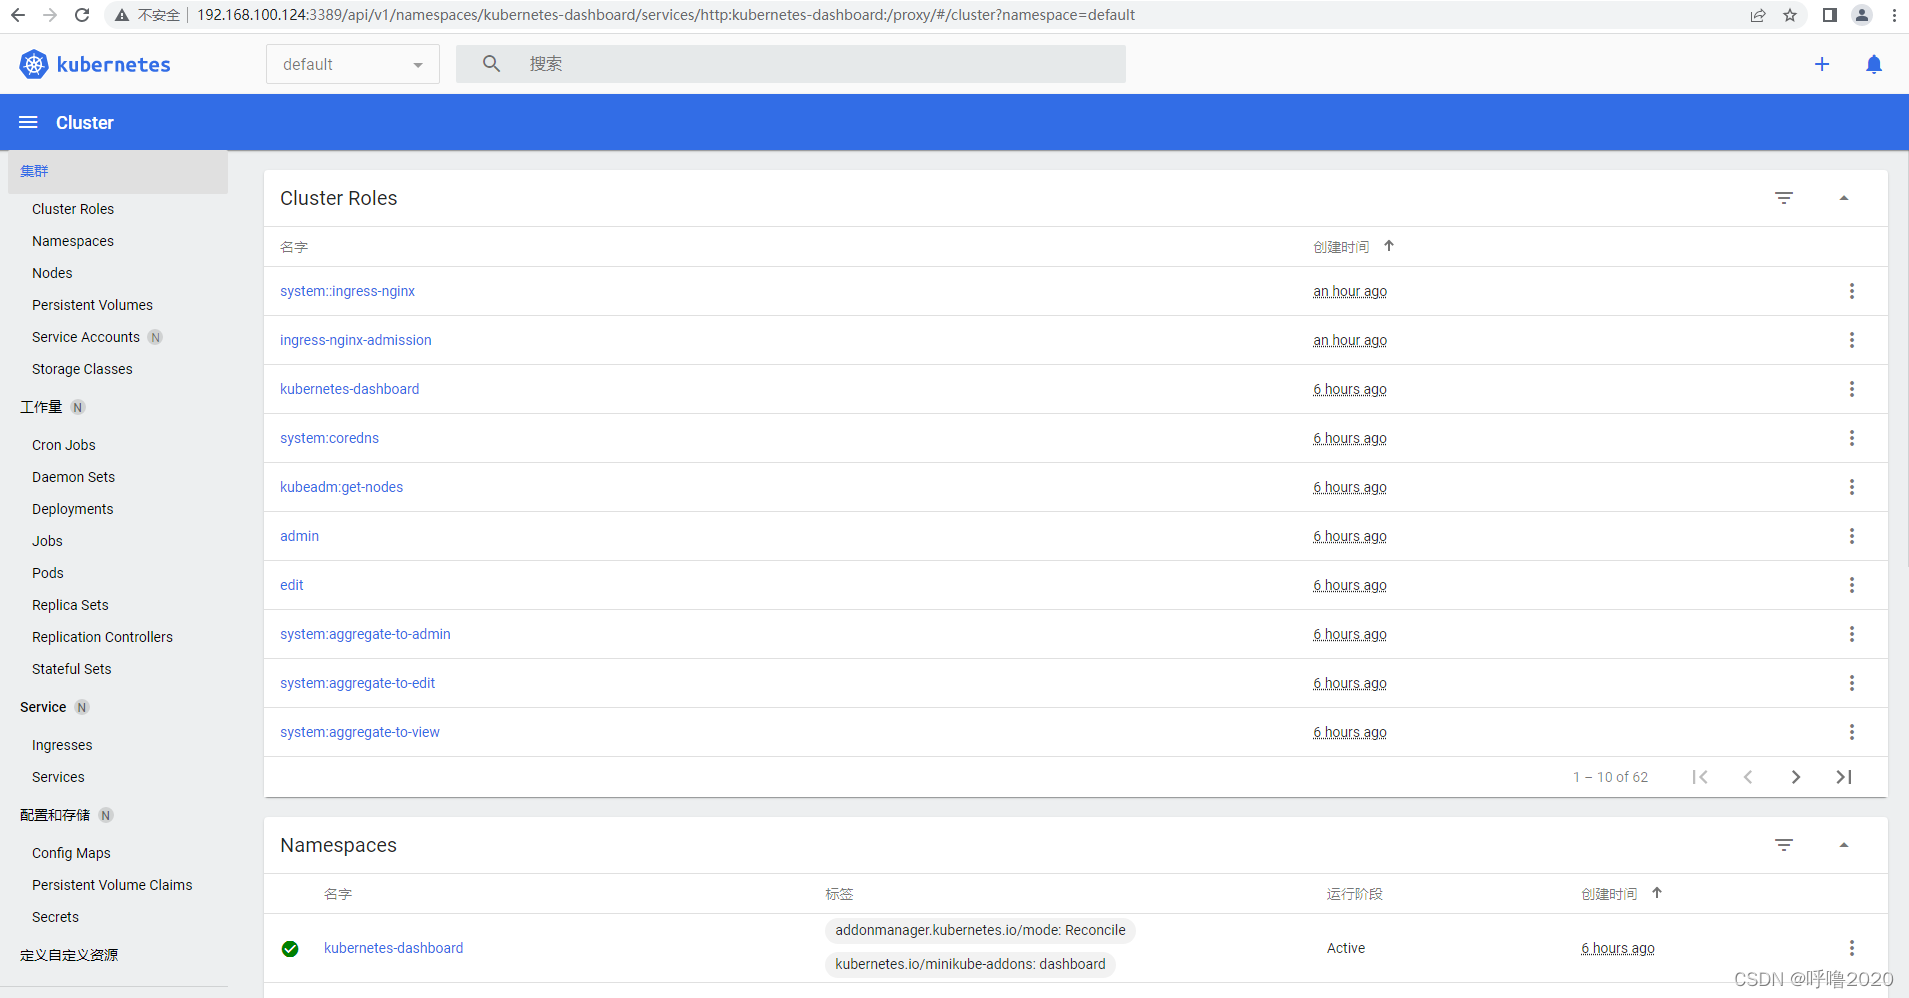This screenshot has height=998, width=1909.
Task: Open actions menu for kubeadm:get-nodes row
Action: pos(1852,487)
